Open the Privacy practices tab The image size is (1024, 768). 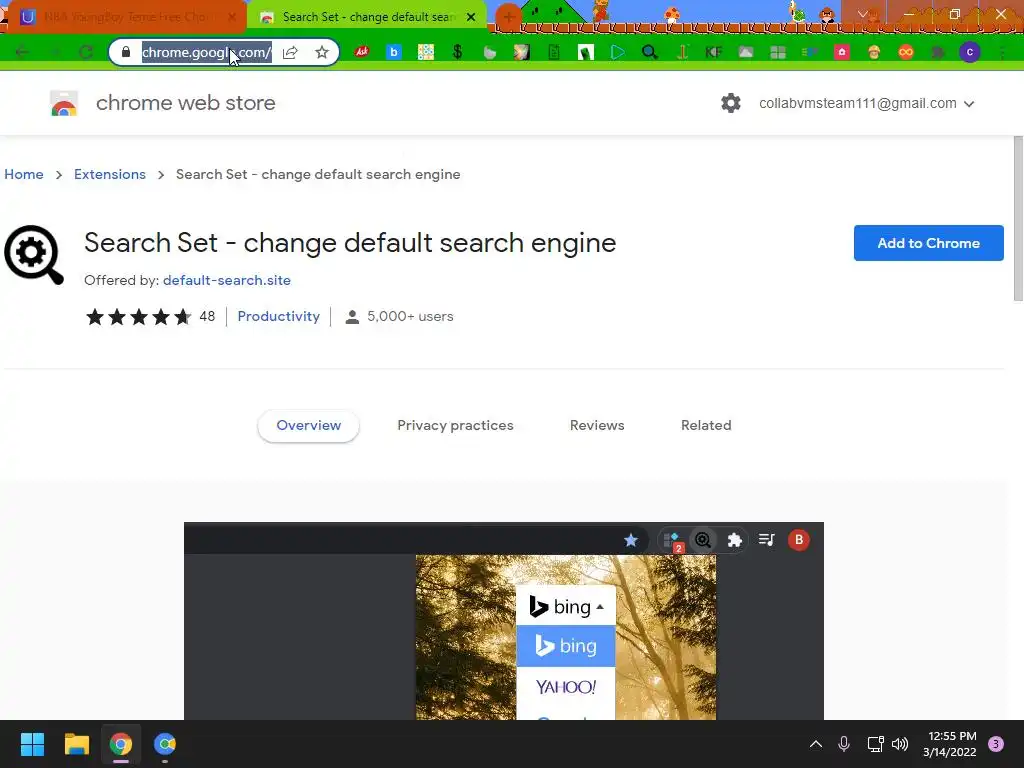coord(455,425)
